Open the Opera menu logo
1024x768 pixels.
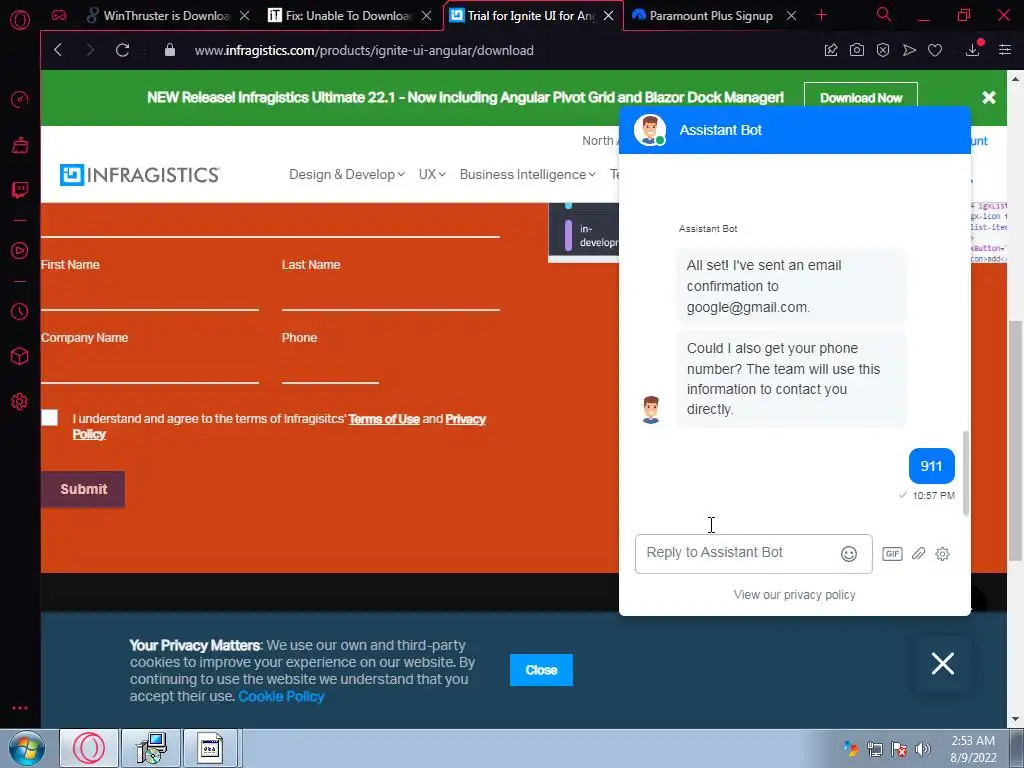click(20, 20)
